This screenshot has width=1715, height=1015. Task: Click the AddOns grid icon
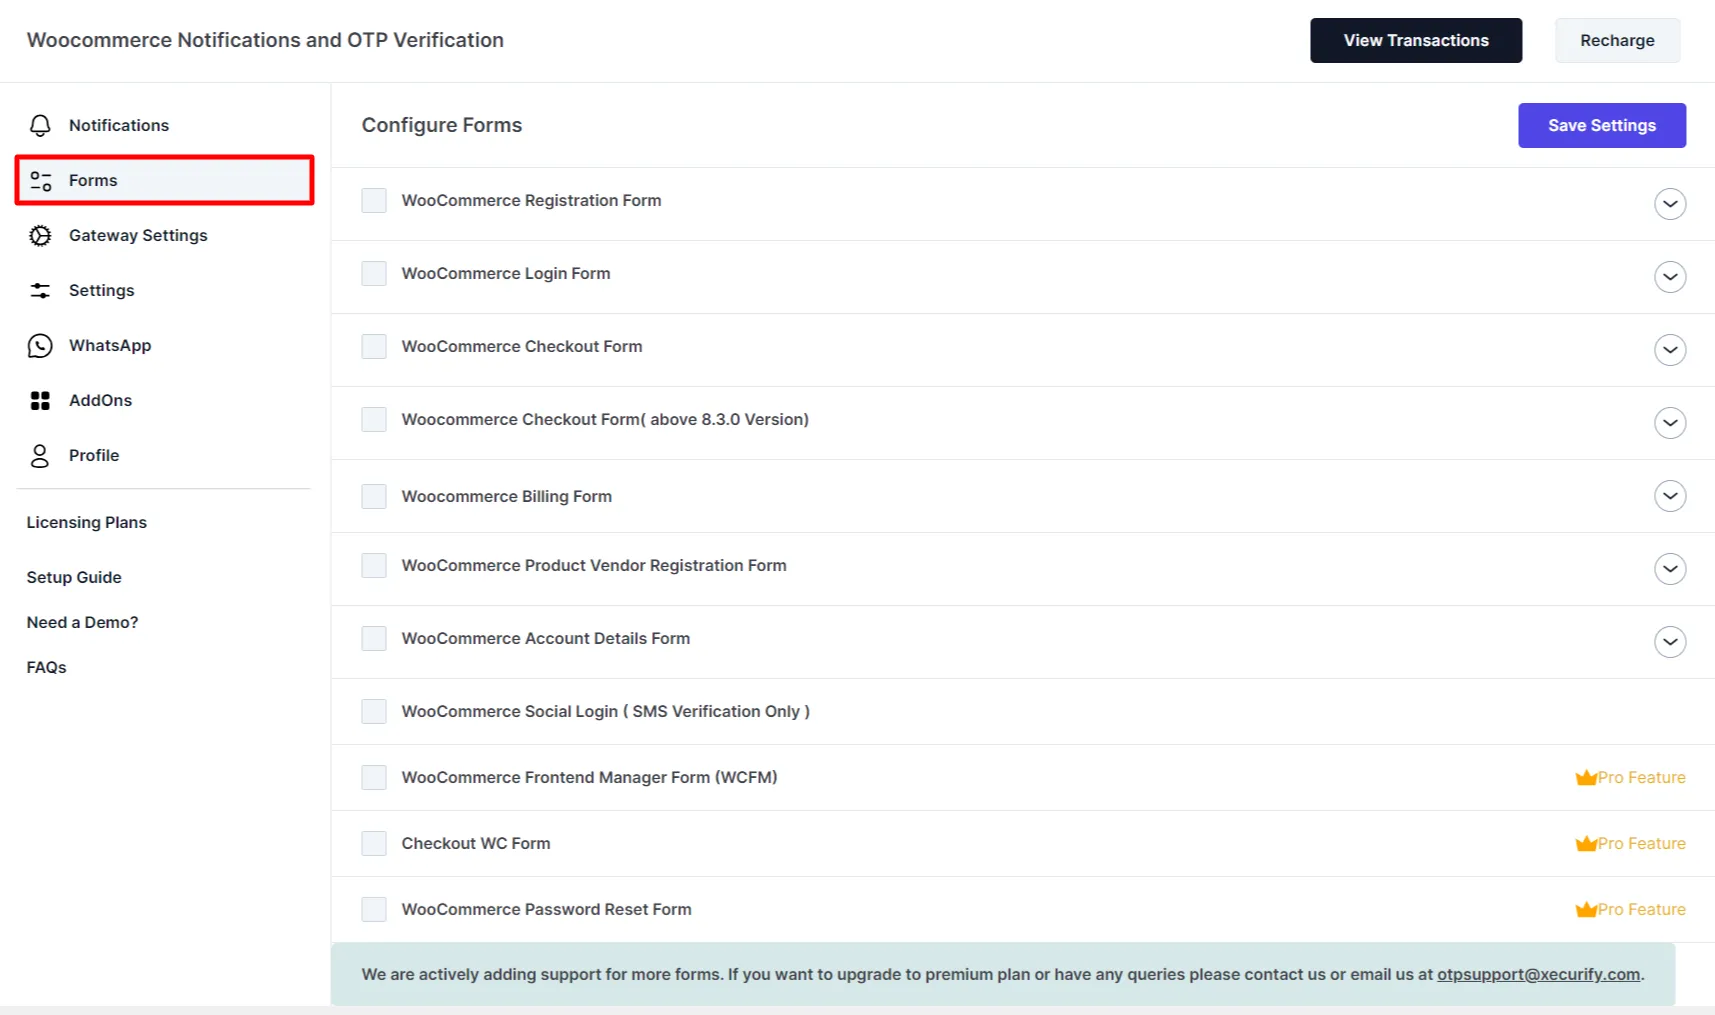pos(40,400)
